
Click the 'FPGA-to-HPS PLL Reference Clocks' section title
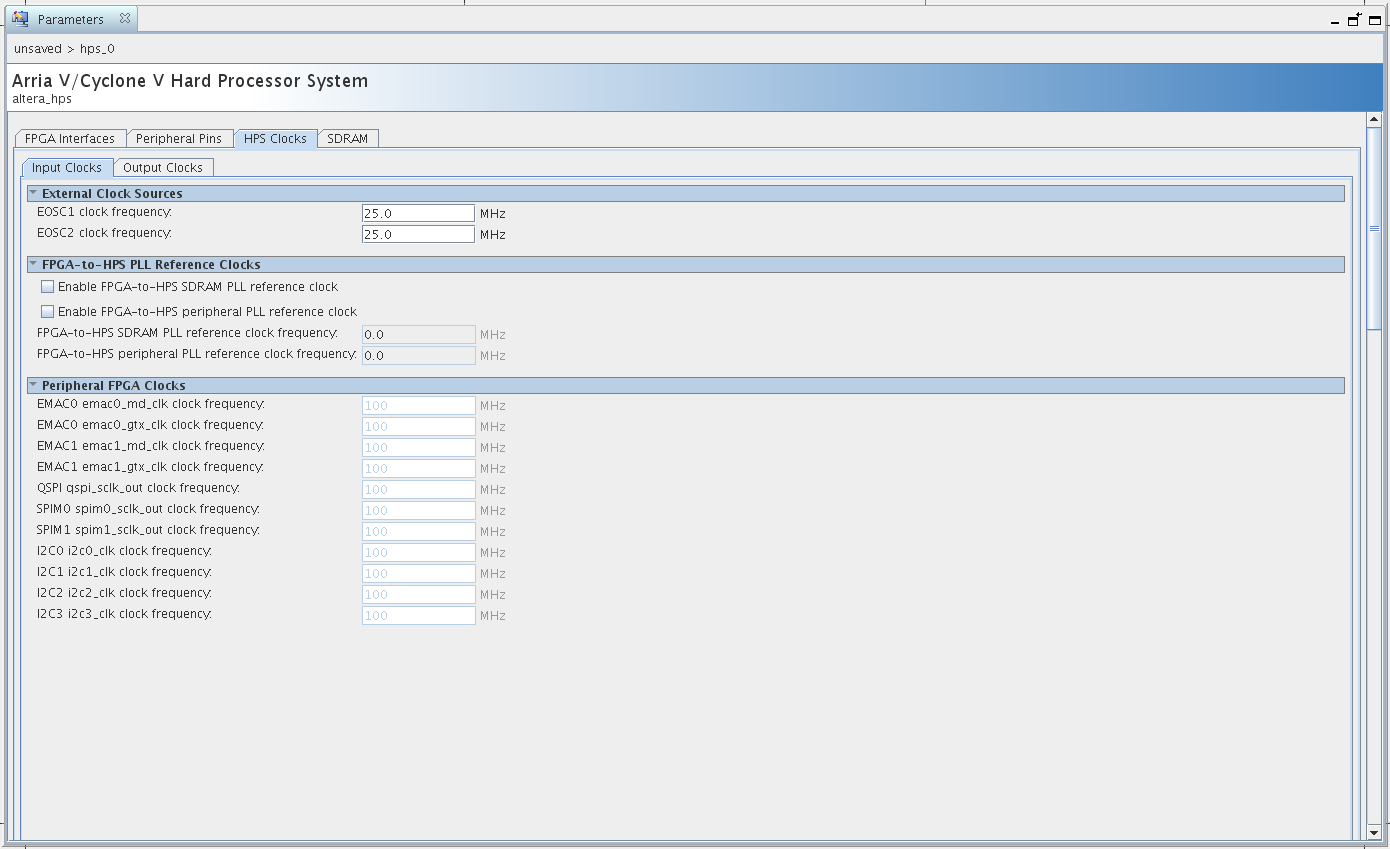click(x=151, y=264)
